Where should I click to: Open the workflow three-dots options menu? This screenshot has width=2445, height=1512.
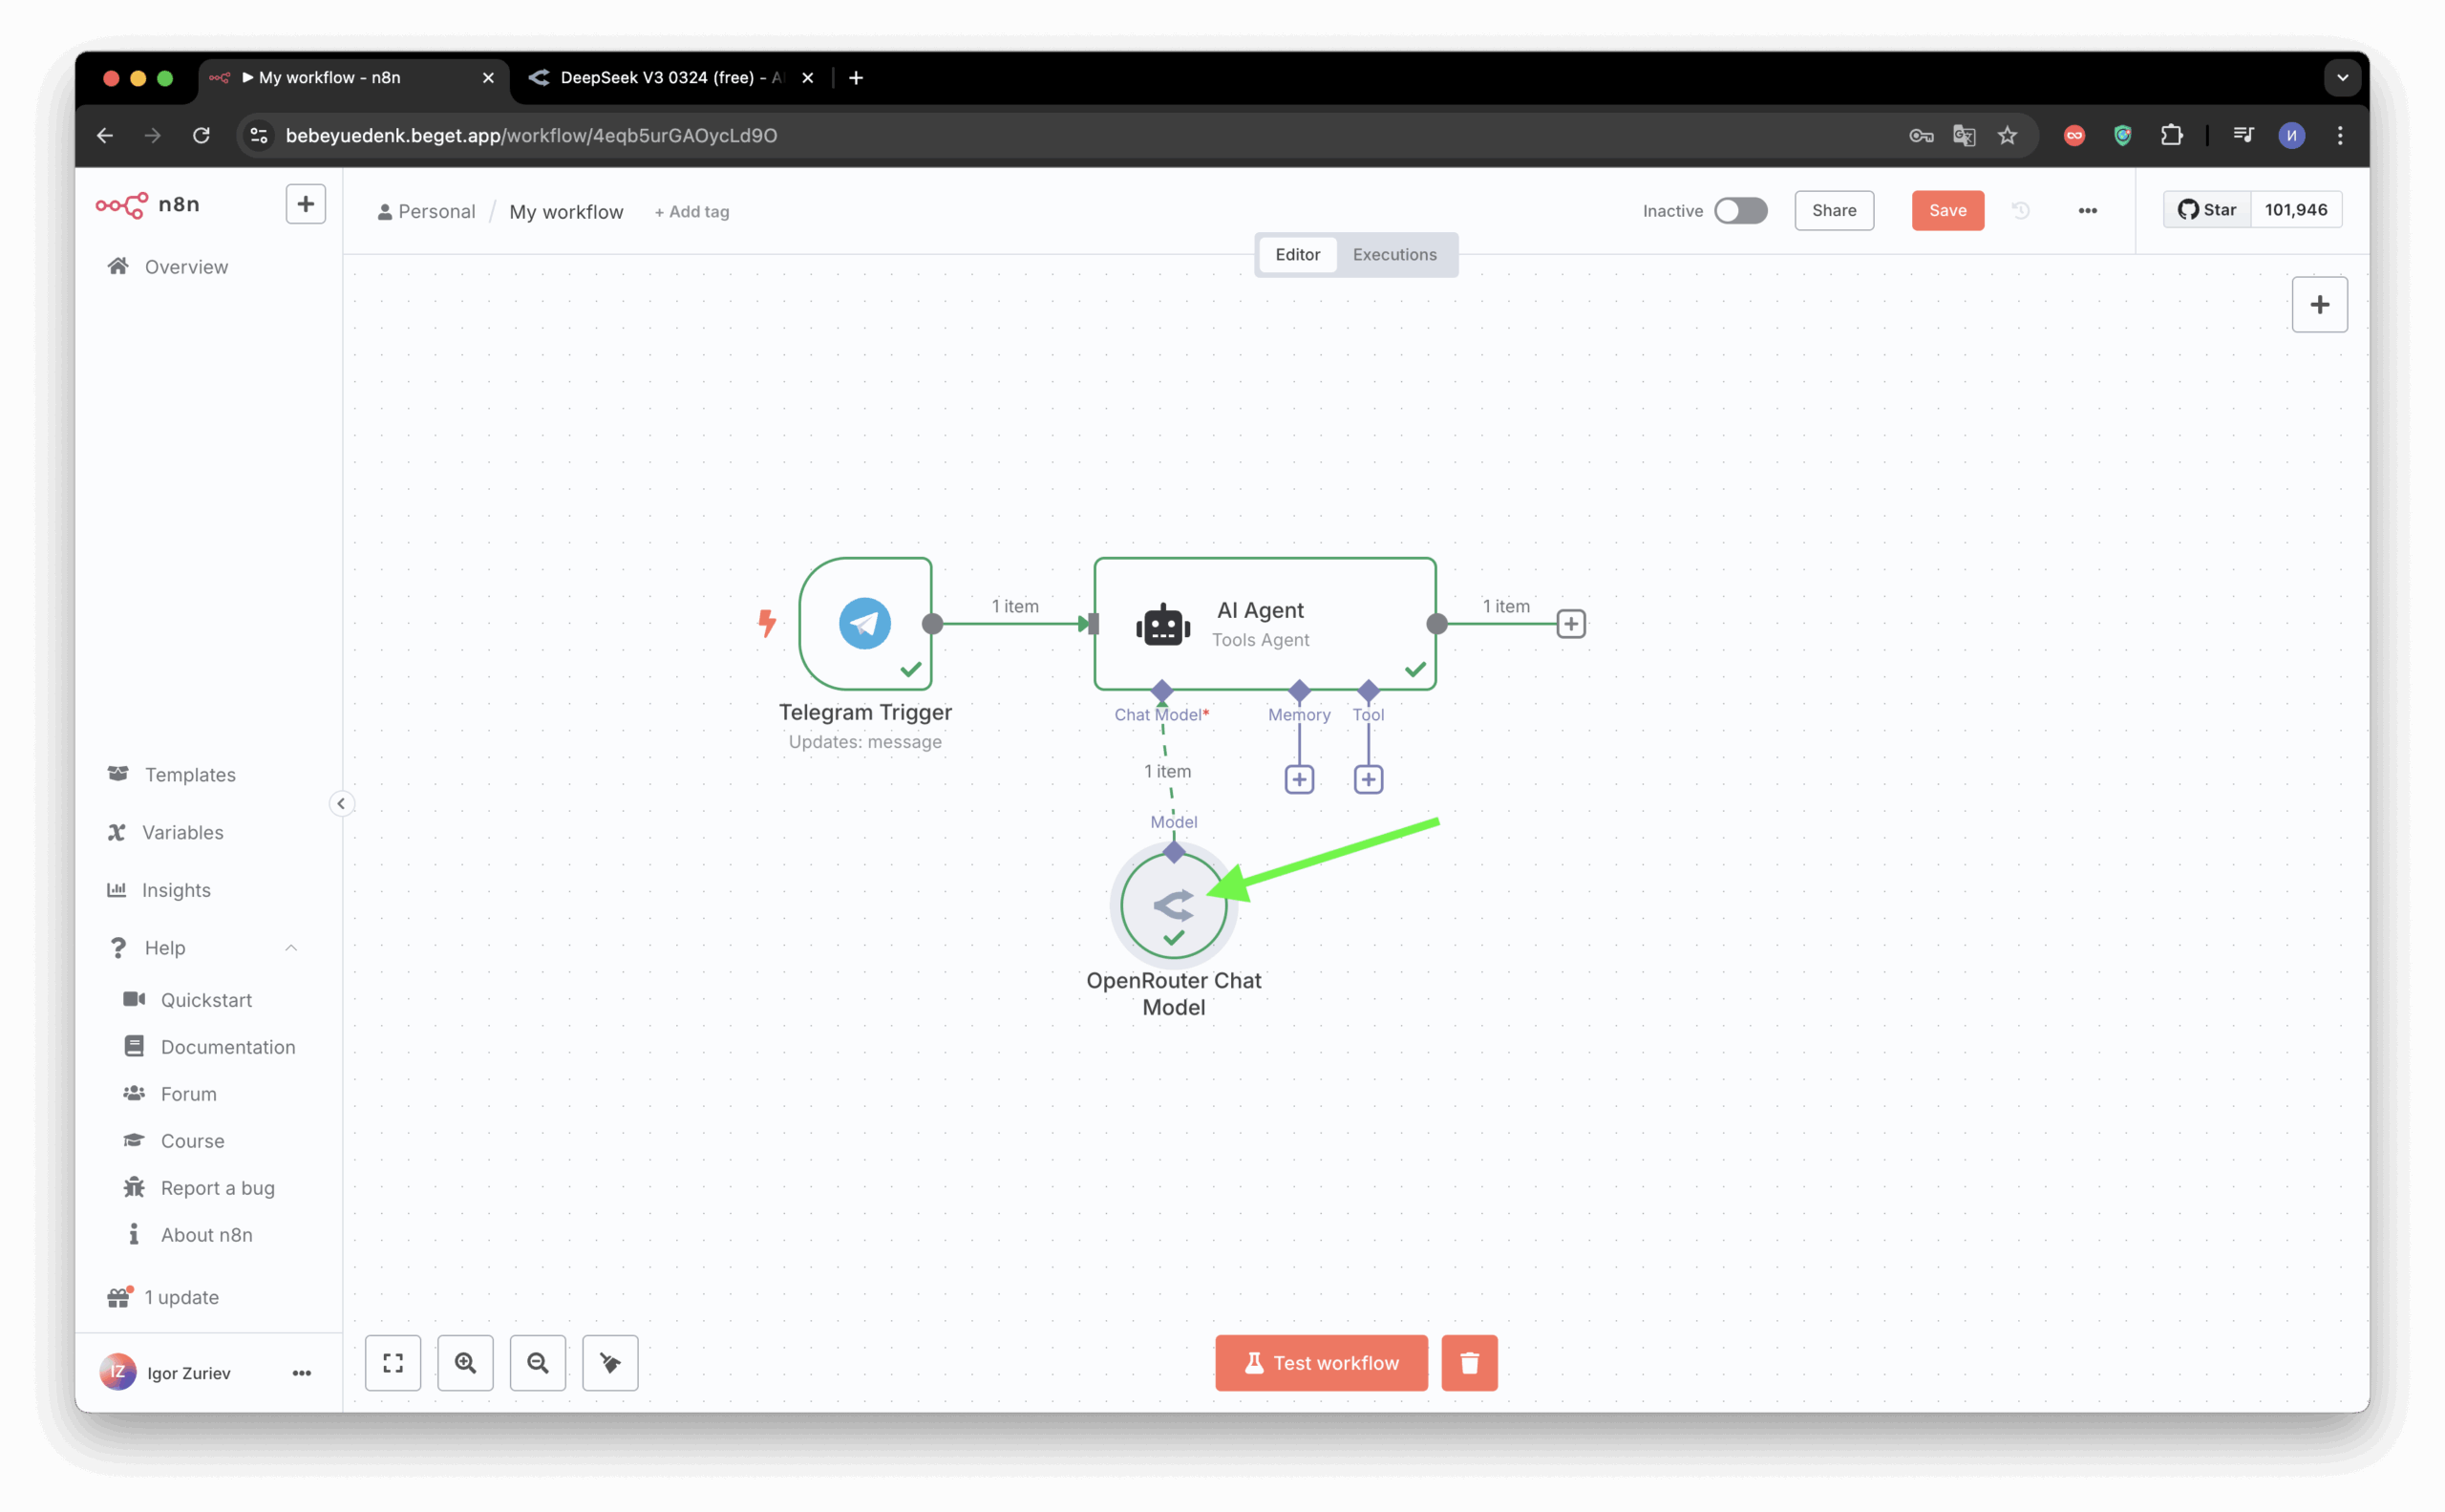[2087, 211]
